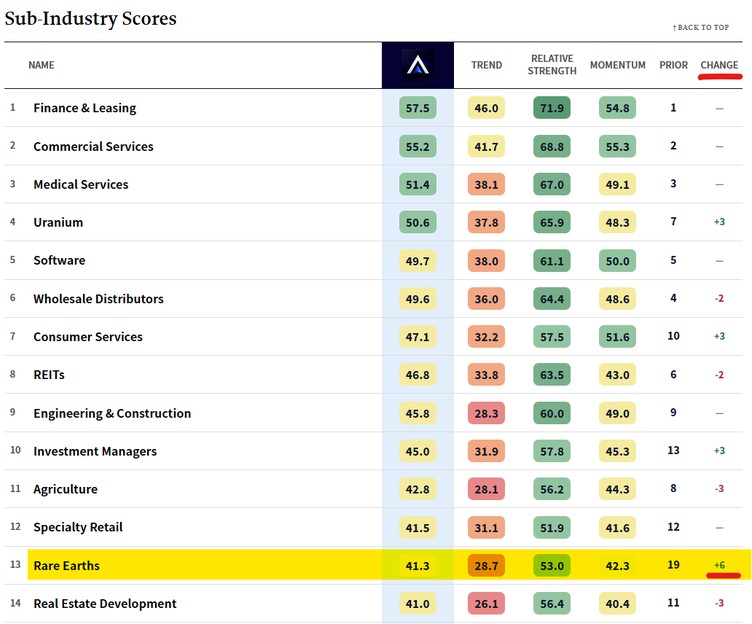The height and width of the screenshot is (624, 752).
Task: Select the Uranium sub-industry name
Action: coord(58,223)
